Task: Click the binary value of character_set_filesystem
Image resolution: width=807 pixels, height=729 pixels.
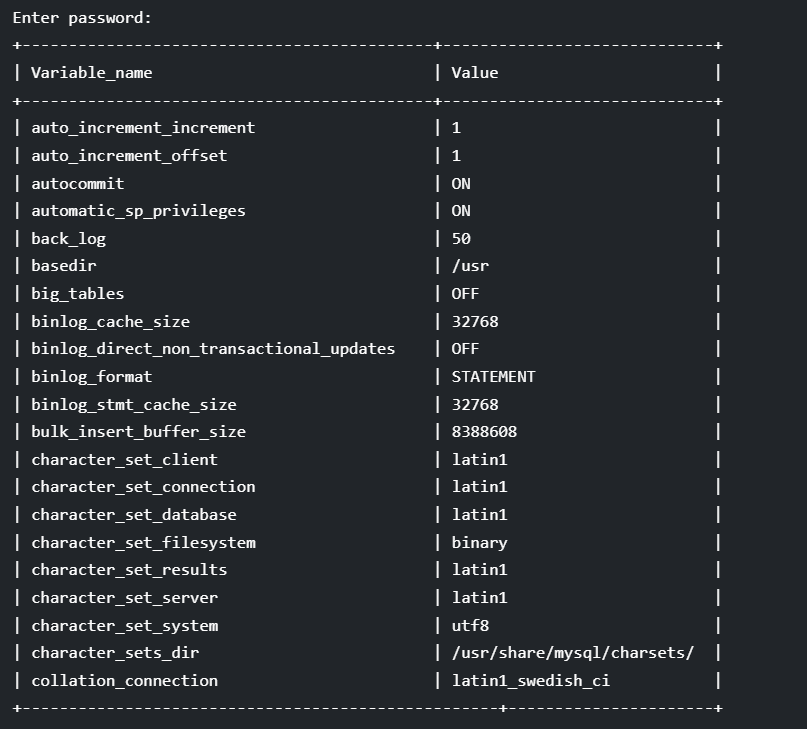Action: tap(480, 543)
